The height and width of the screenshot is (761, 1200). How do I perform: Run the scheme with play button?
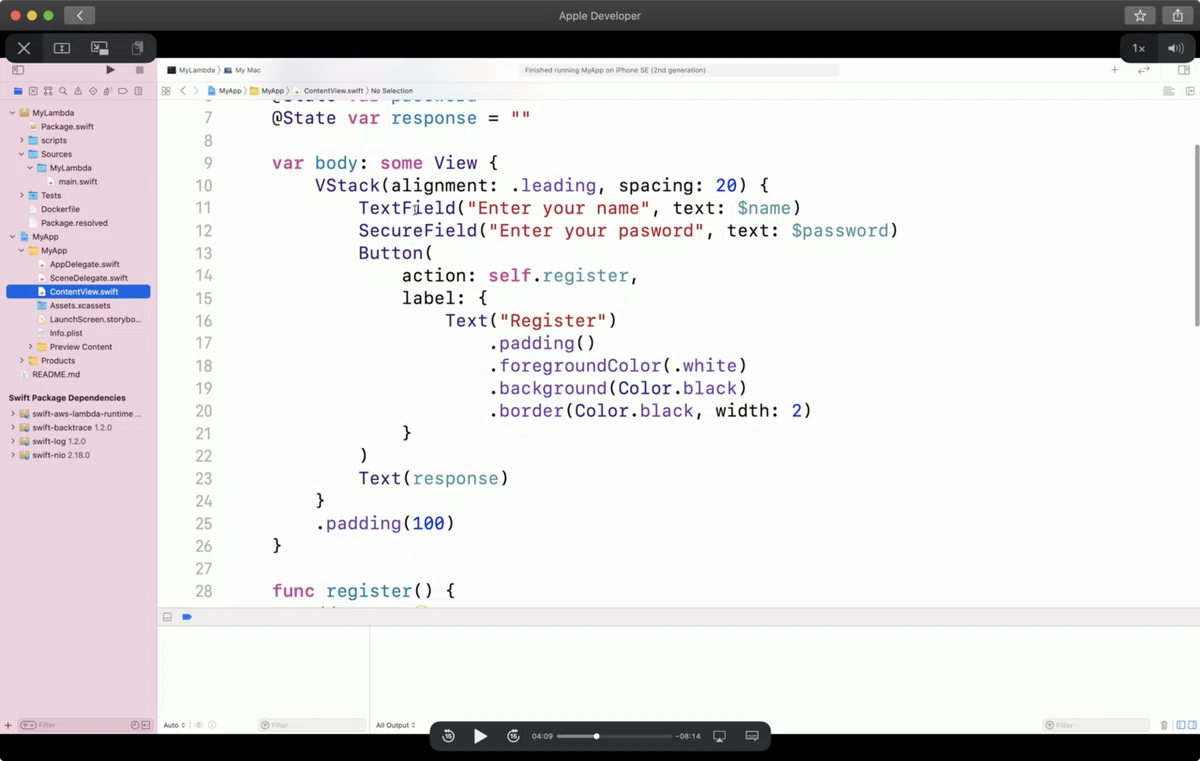point(110,70)
